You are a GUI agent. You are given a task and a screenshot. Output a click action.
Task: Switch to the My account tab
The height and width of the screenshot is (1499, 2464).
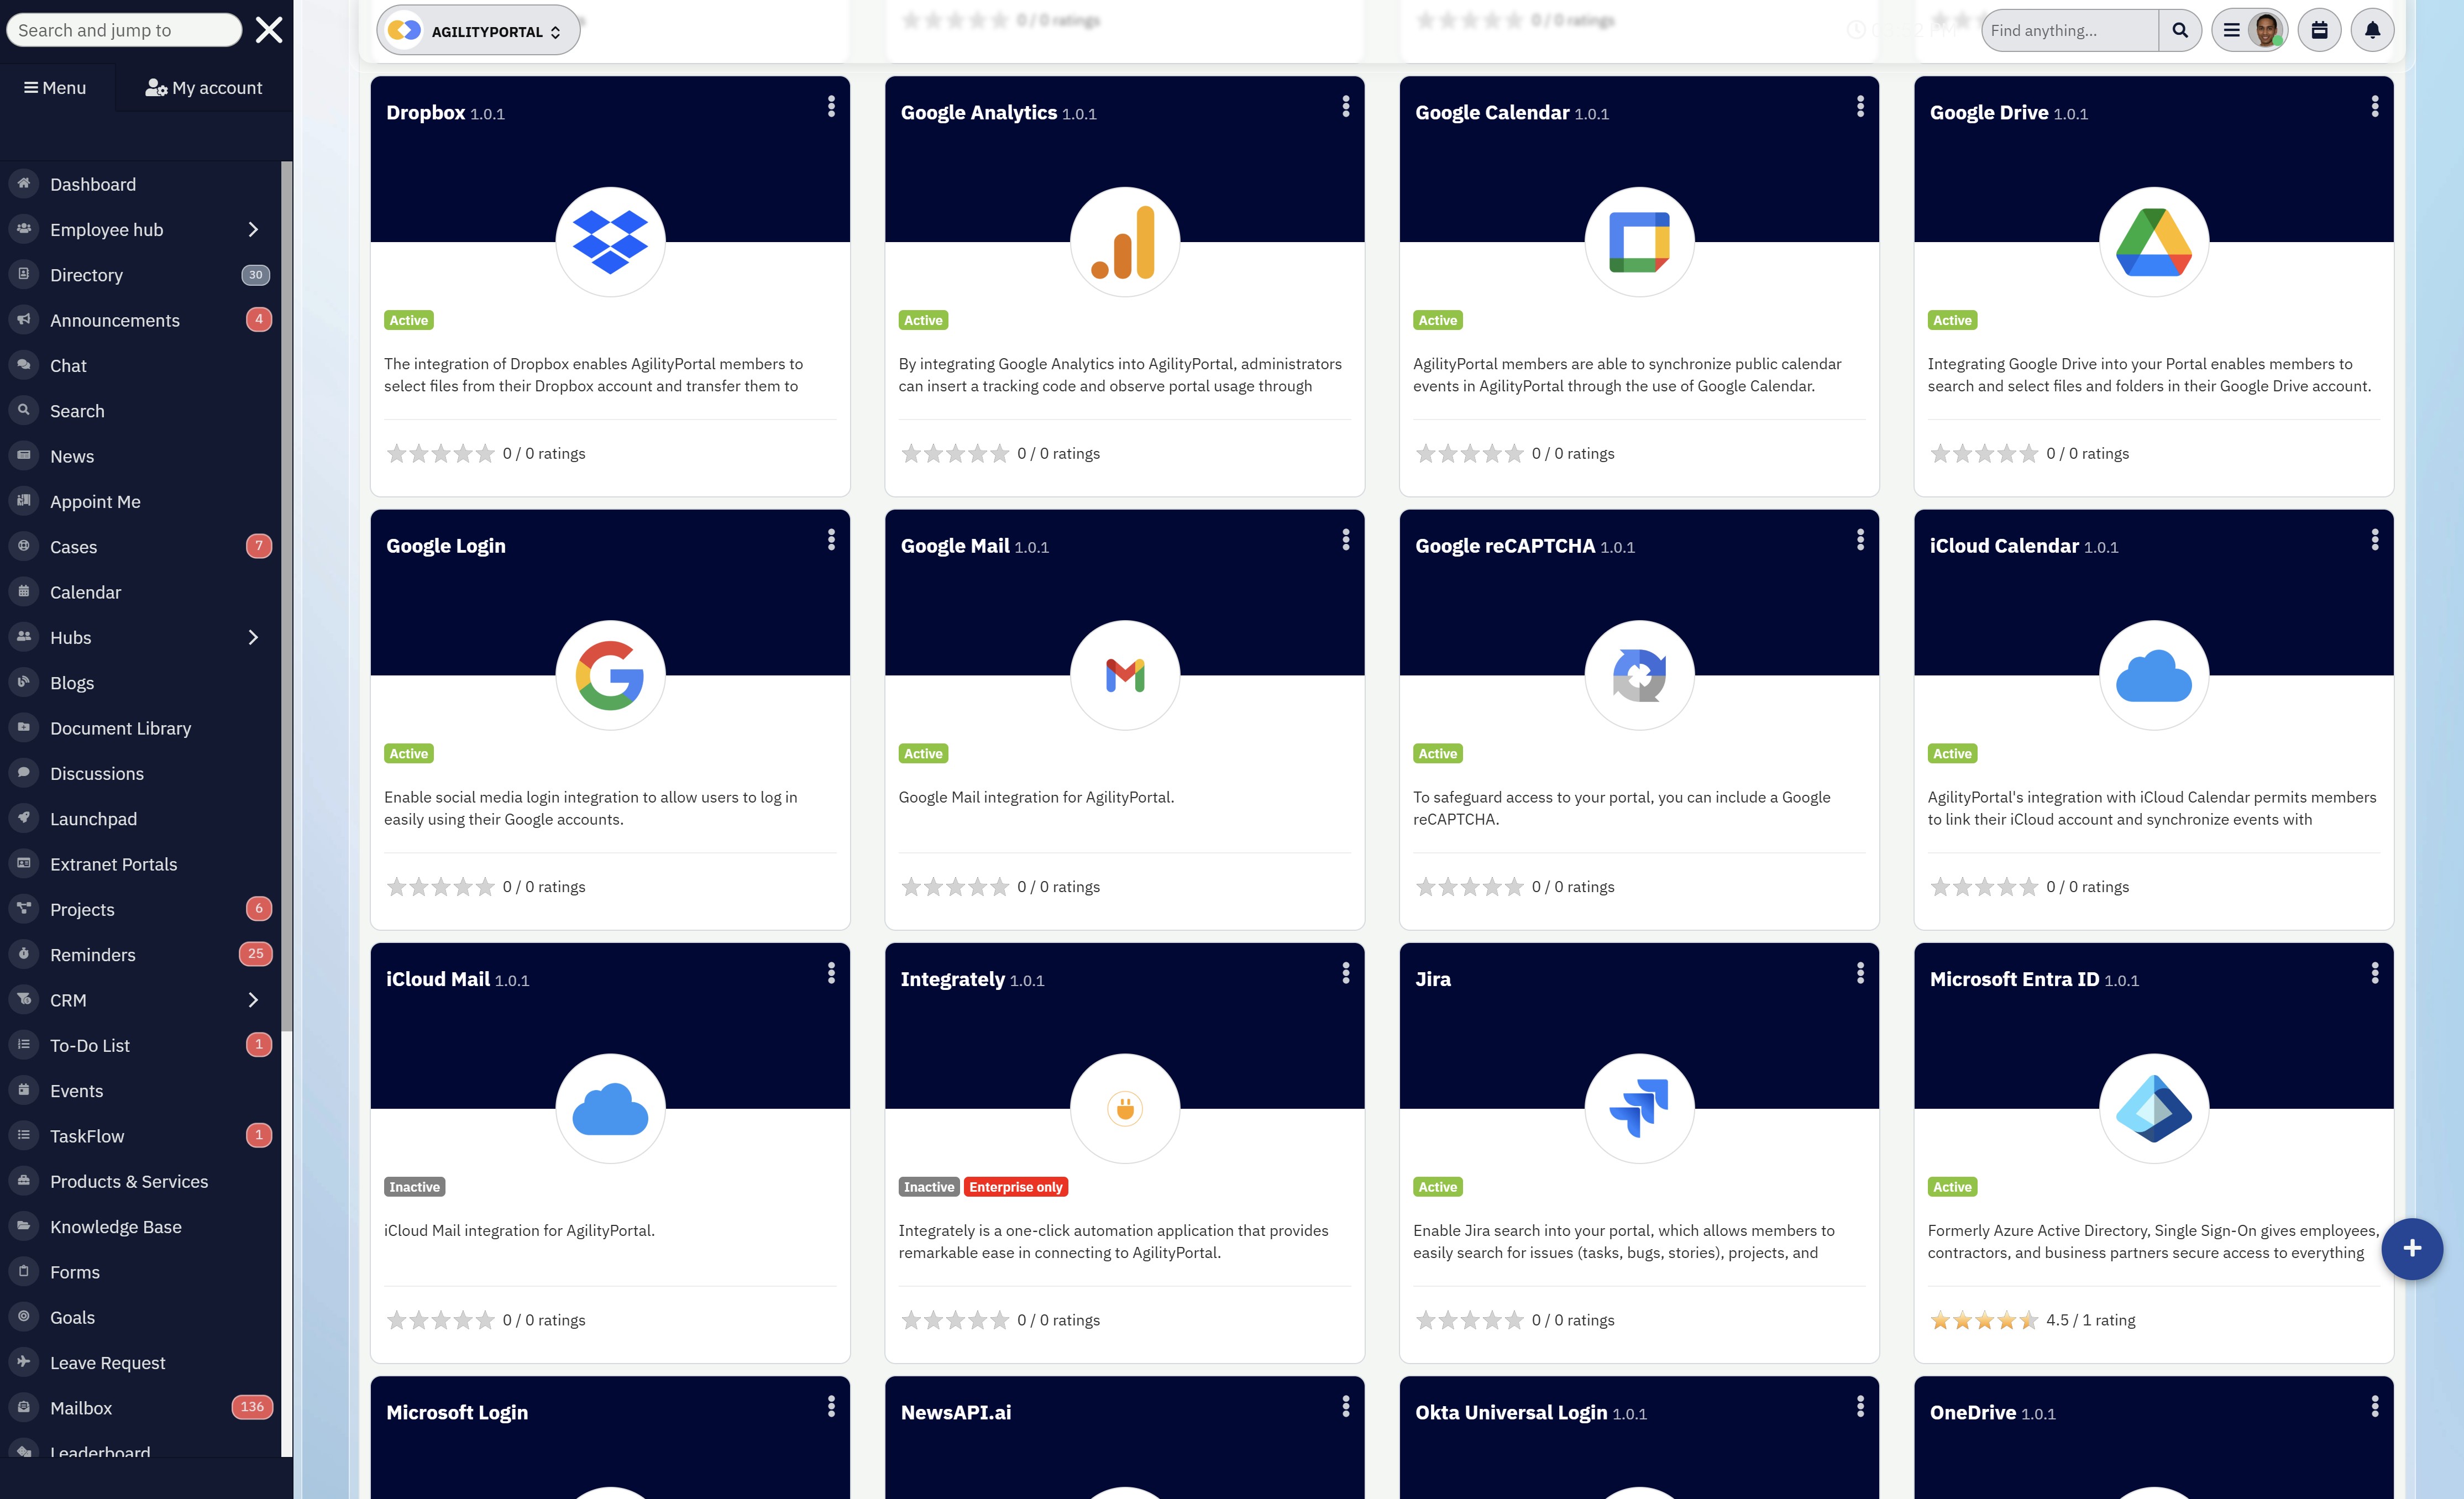pos(204,88)
